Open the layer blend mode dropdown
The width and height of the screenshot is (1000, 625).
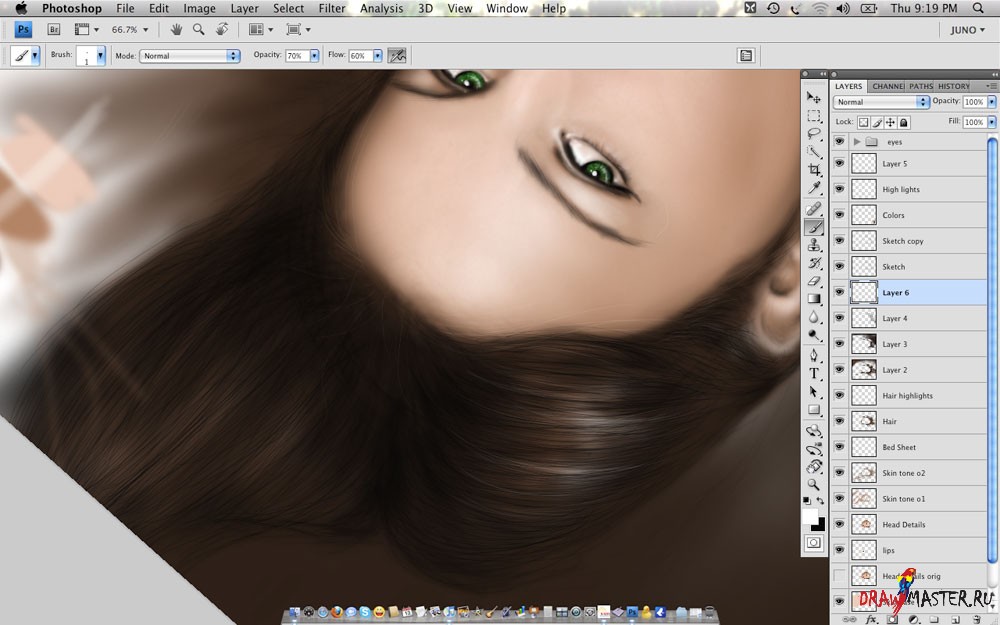(881, 102)
